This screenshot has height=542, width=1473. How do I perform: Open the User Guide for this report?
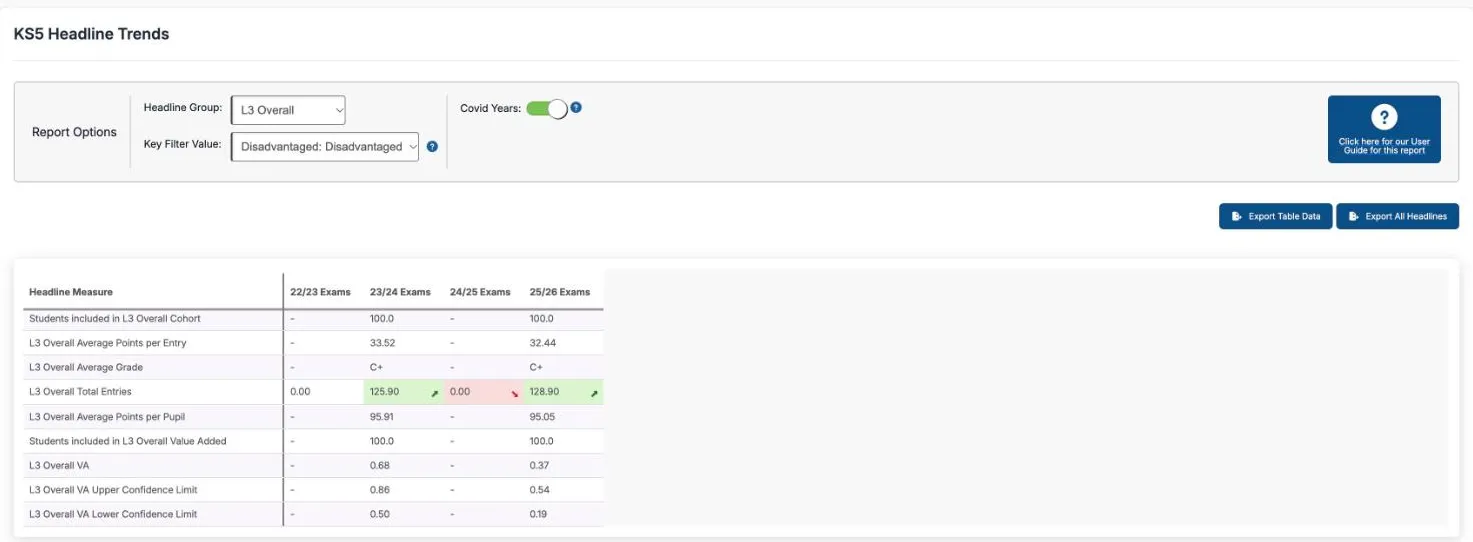tap(1384, 129)
